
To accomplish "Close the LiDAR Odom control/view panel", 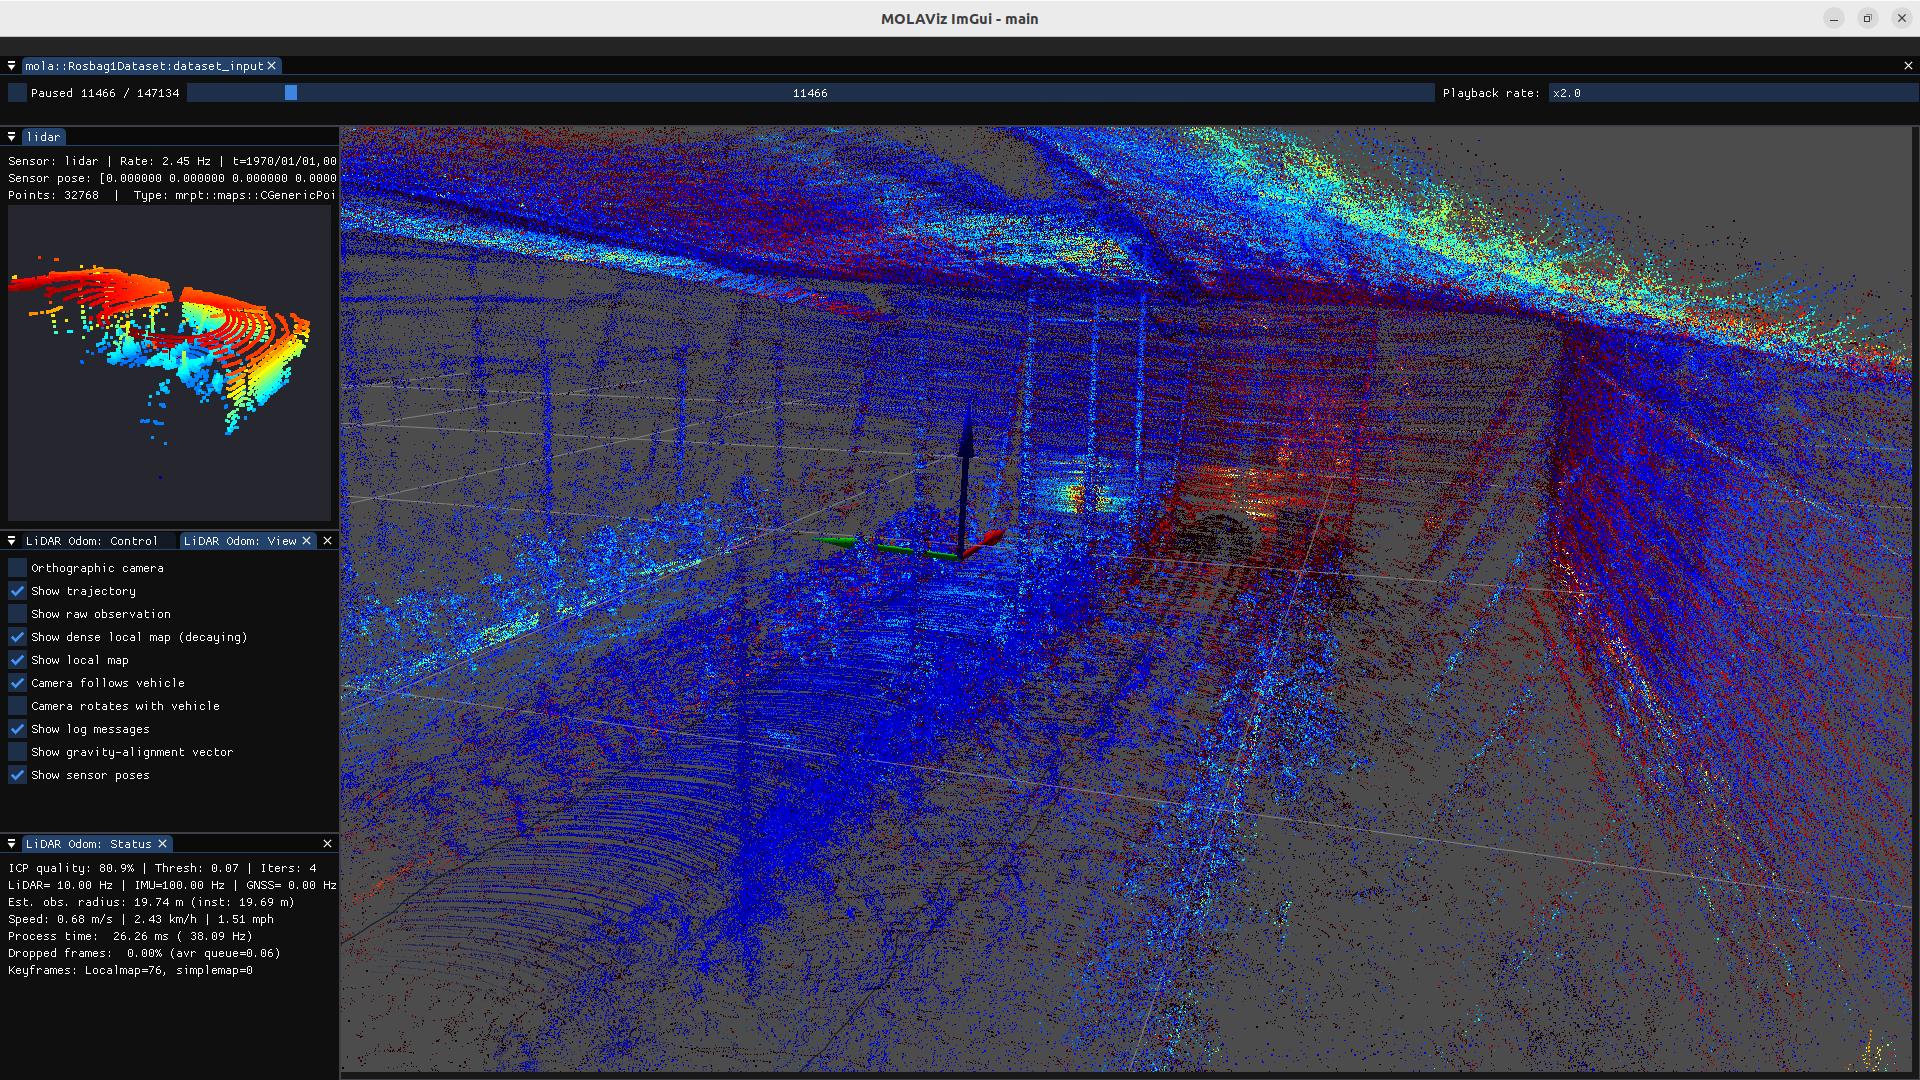I will coord(327,541).
